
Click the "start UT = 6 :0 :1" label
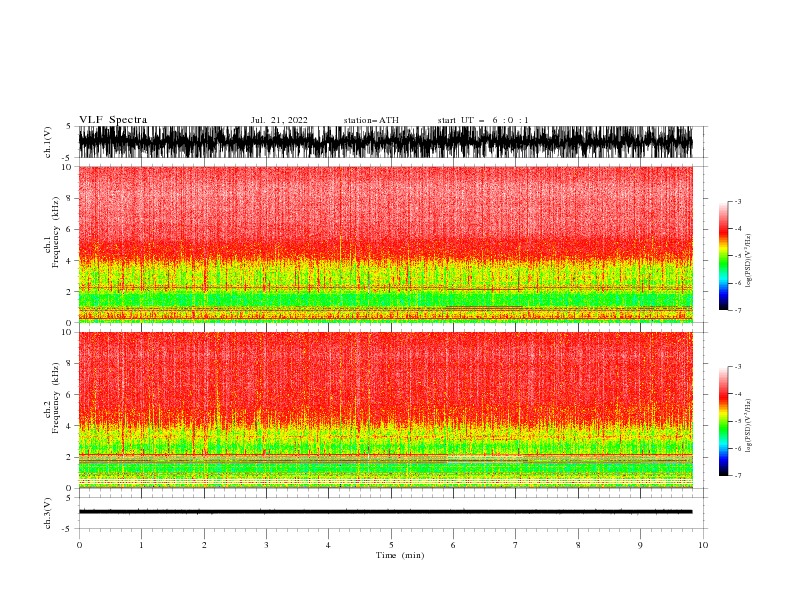tap(483, 120)
